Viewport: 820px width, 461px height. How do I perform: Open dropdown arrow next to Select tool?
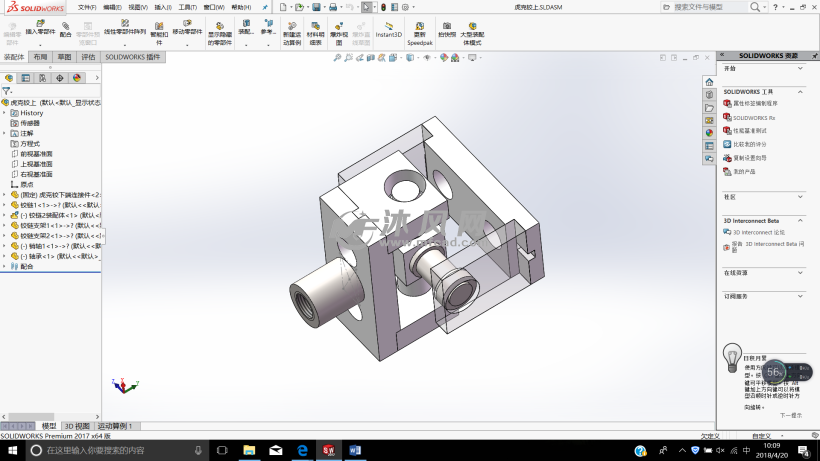pyautogui.click(x=374, y=7)
